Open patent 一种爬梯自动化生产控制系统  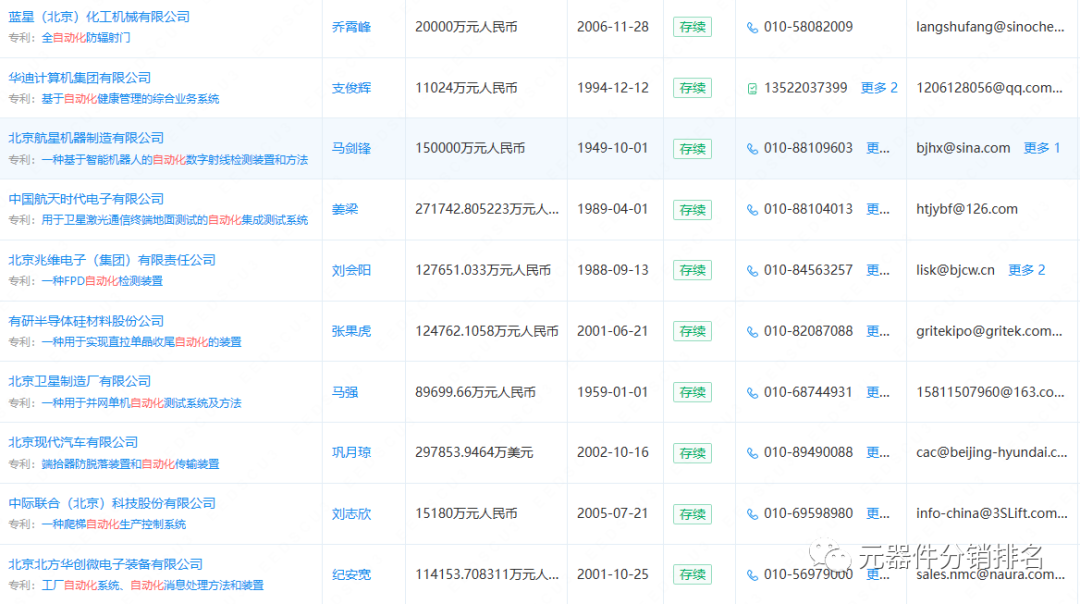[114, 524]
